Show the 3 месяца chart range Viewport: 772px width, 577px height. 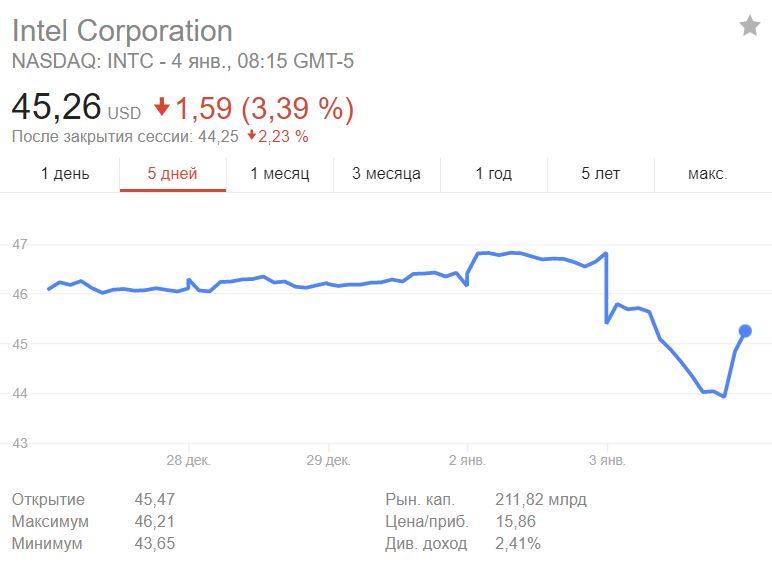coord(386,174)
